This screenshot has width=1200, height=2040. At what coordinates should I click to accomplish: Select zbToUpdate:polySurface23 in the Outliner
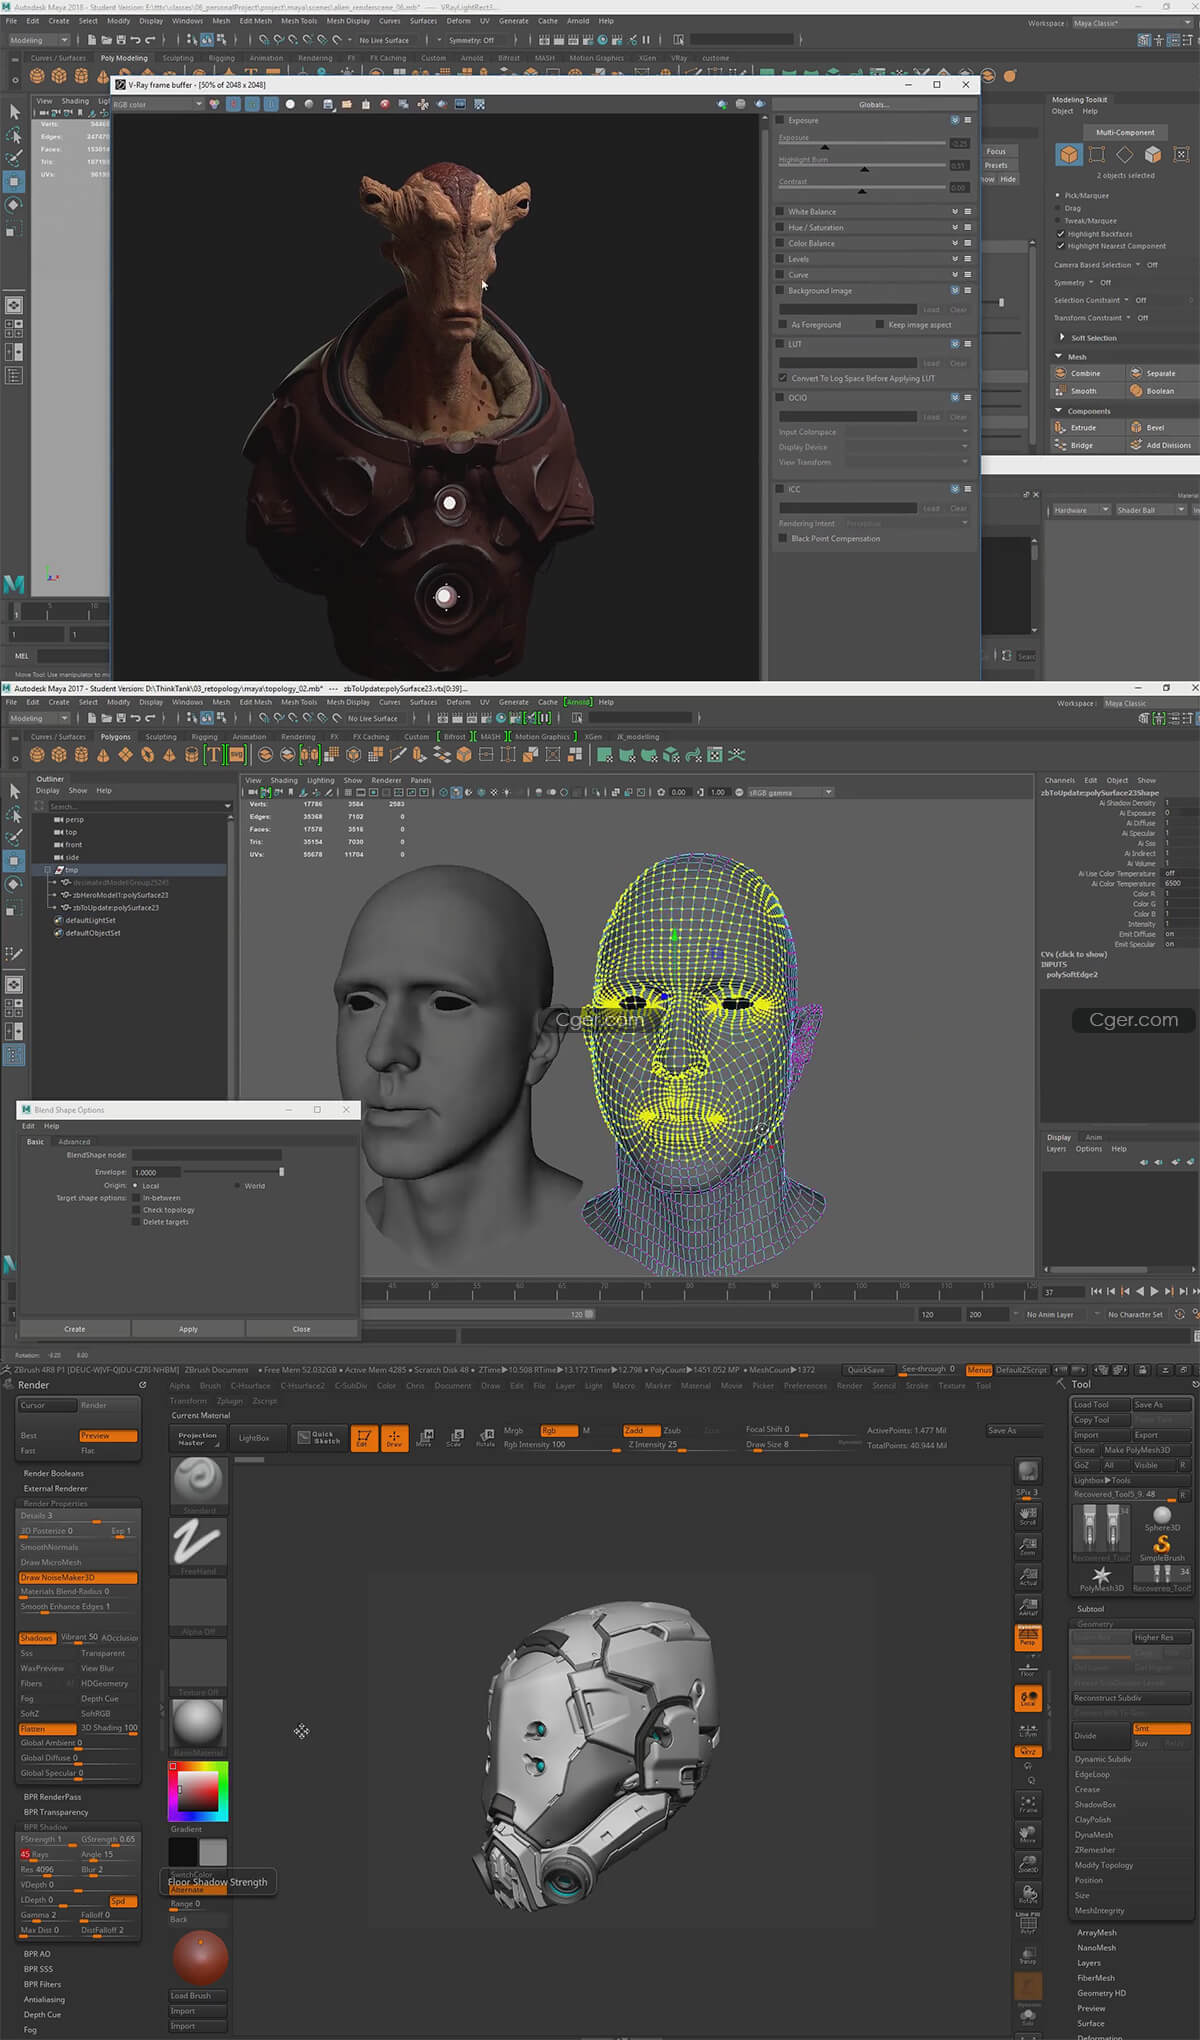tap(115, 907)
